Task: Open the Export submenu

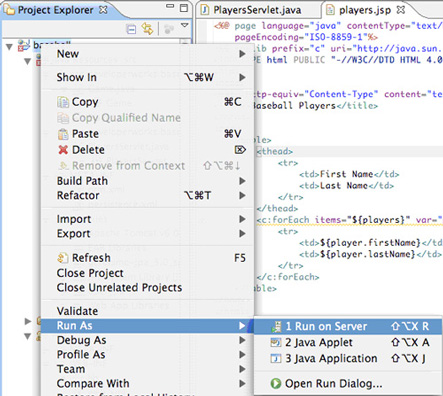Action: [147, 234]
